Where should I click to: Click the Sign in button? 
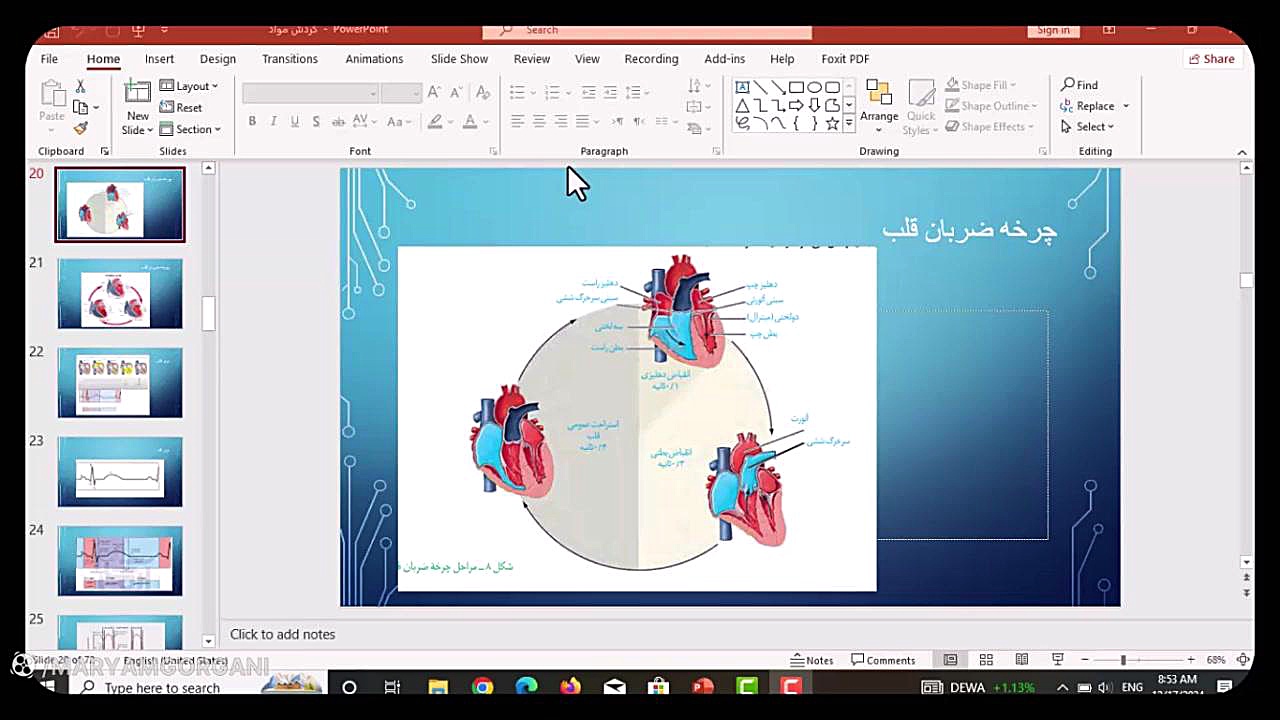click(x=1053, y=30)
